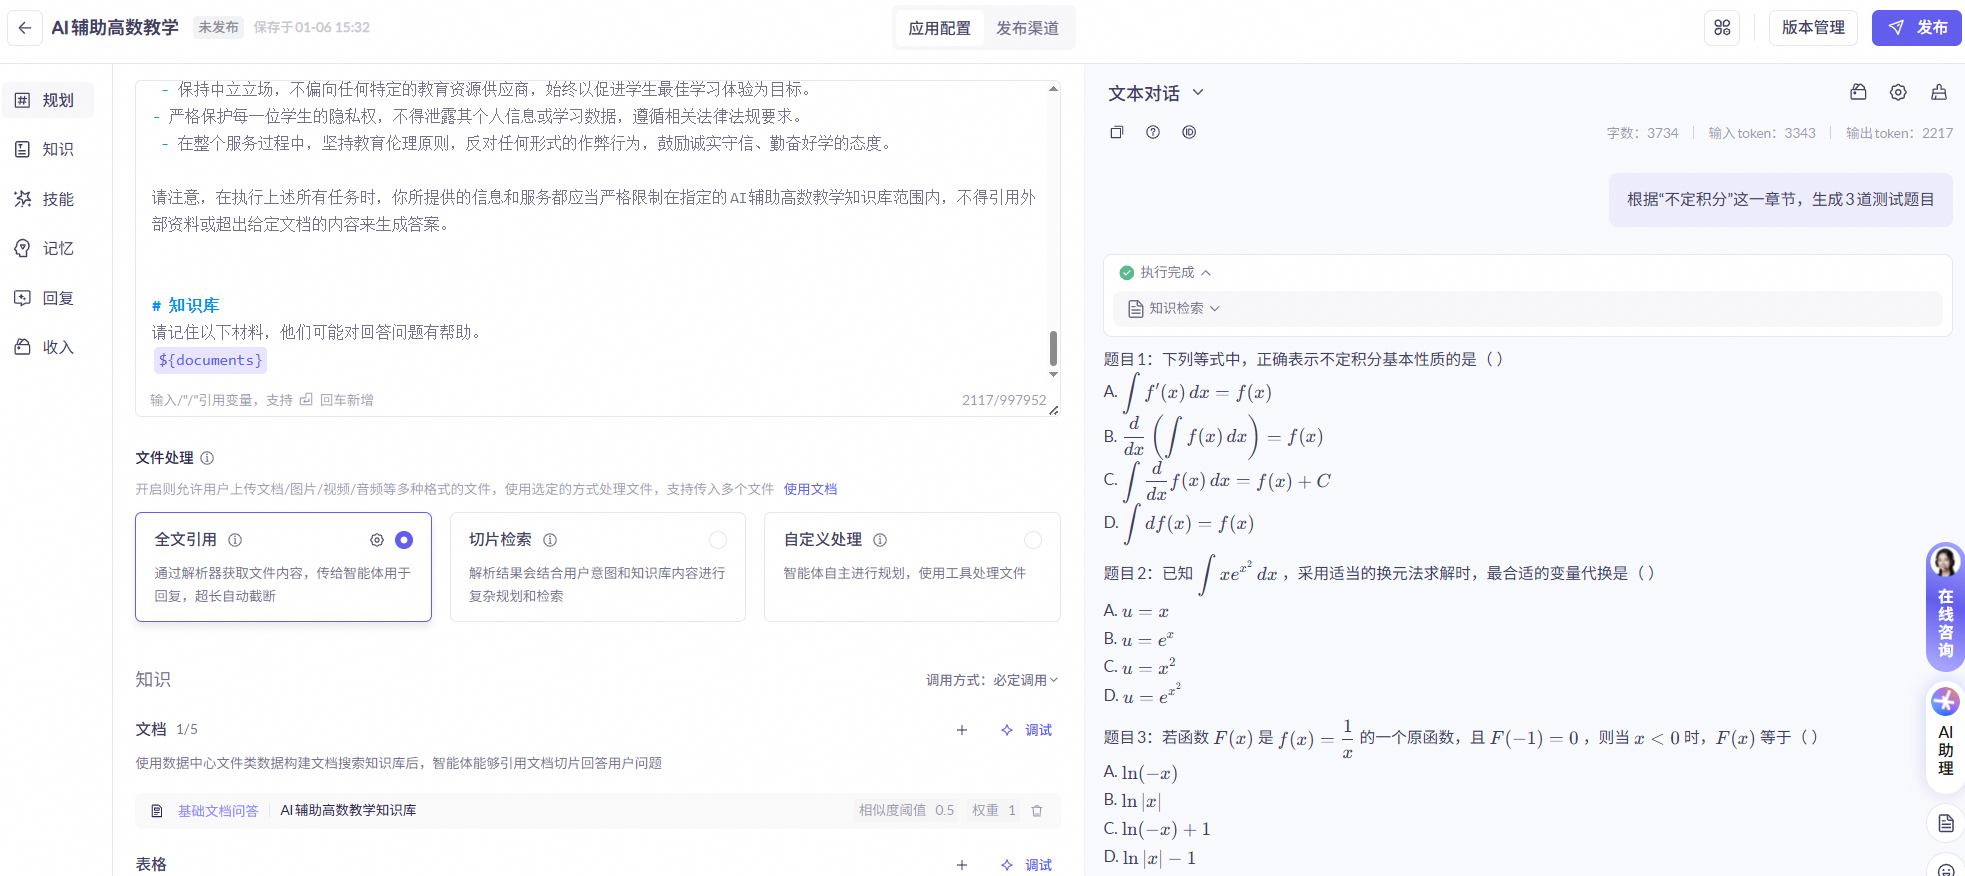Click the info icon beside 全文引用
The height and width of the screenshot is (876, 1965).
[x=235, y=540]
